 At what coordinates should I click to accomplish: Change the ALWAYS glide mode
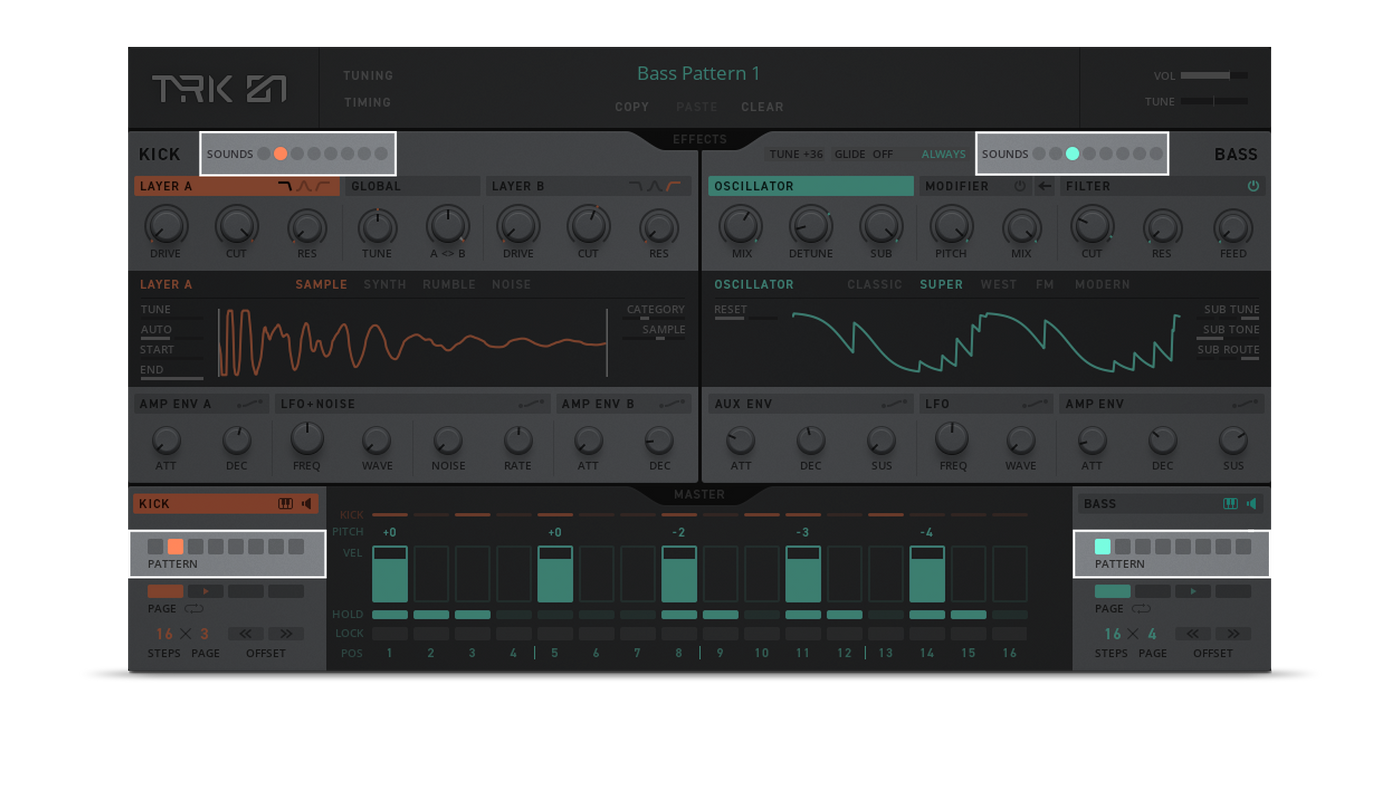click(944, 154)
